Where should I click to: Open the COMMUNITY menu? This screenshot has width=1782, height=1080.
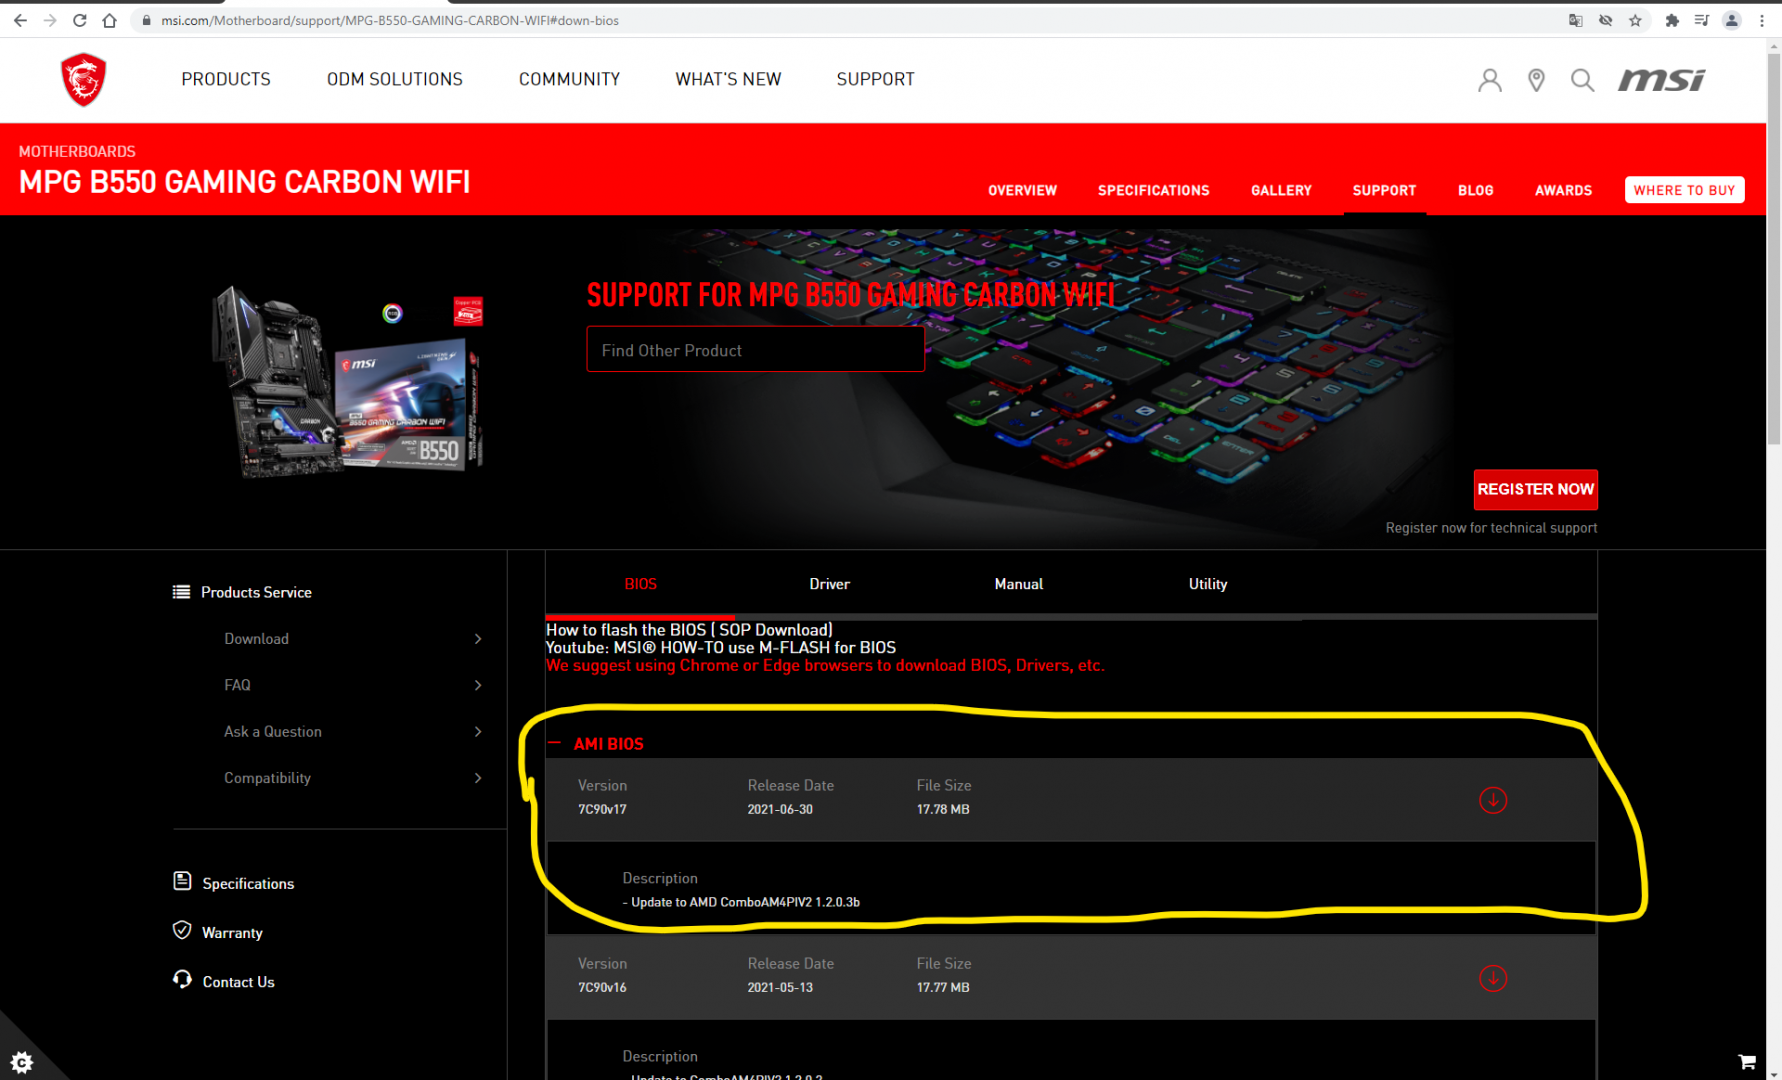tap(570, 80)
